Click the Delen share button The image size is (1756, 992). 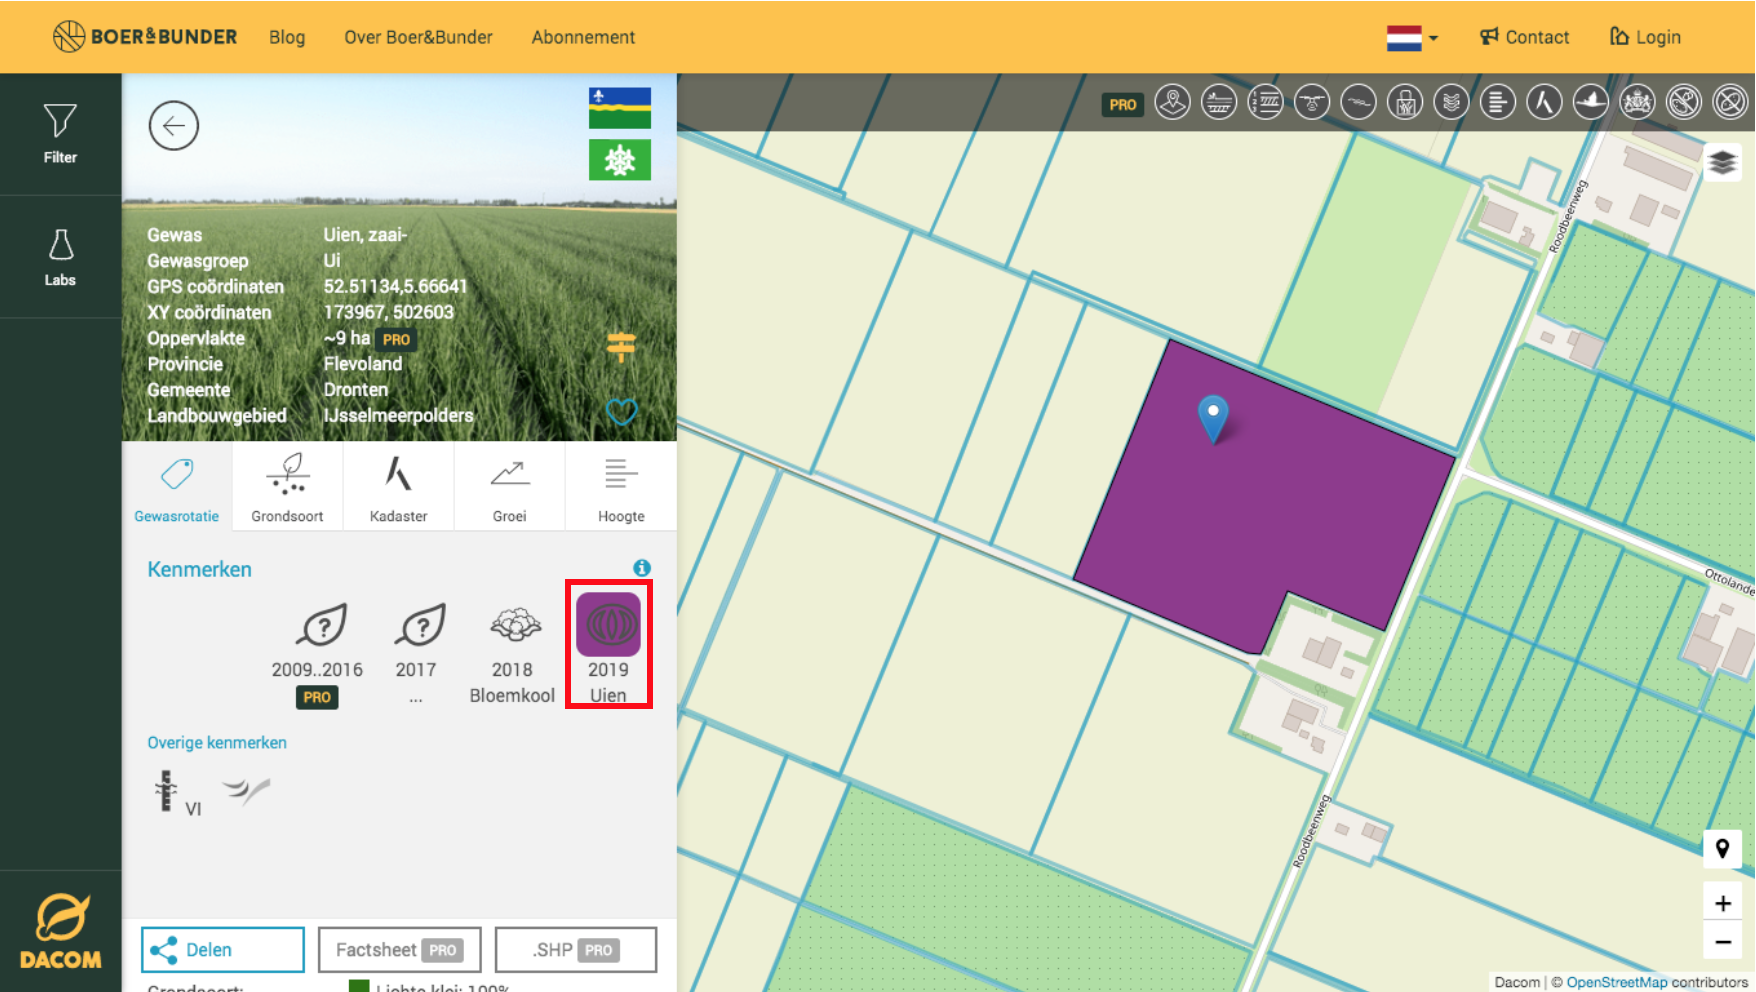tap(223, 949)
